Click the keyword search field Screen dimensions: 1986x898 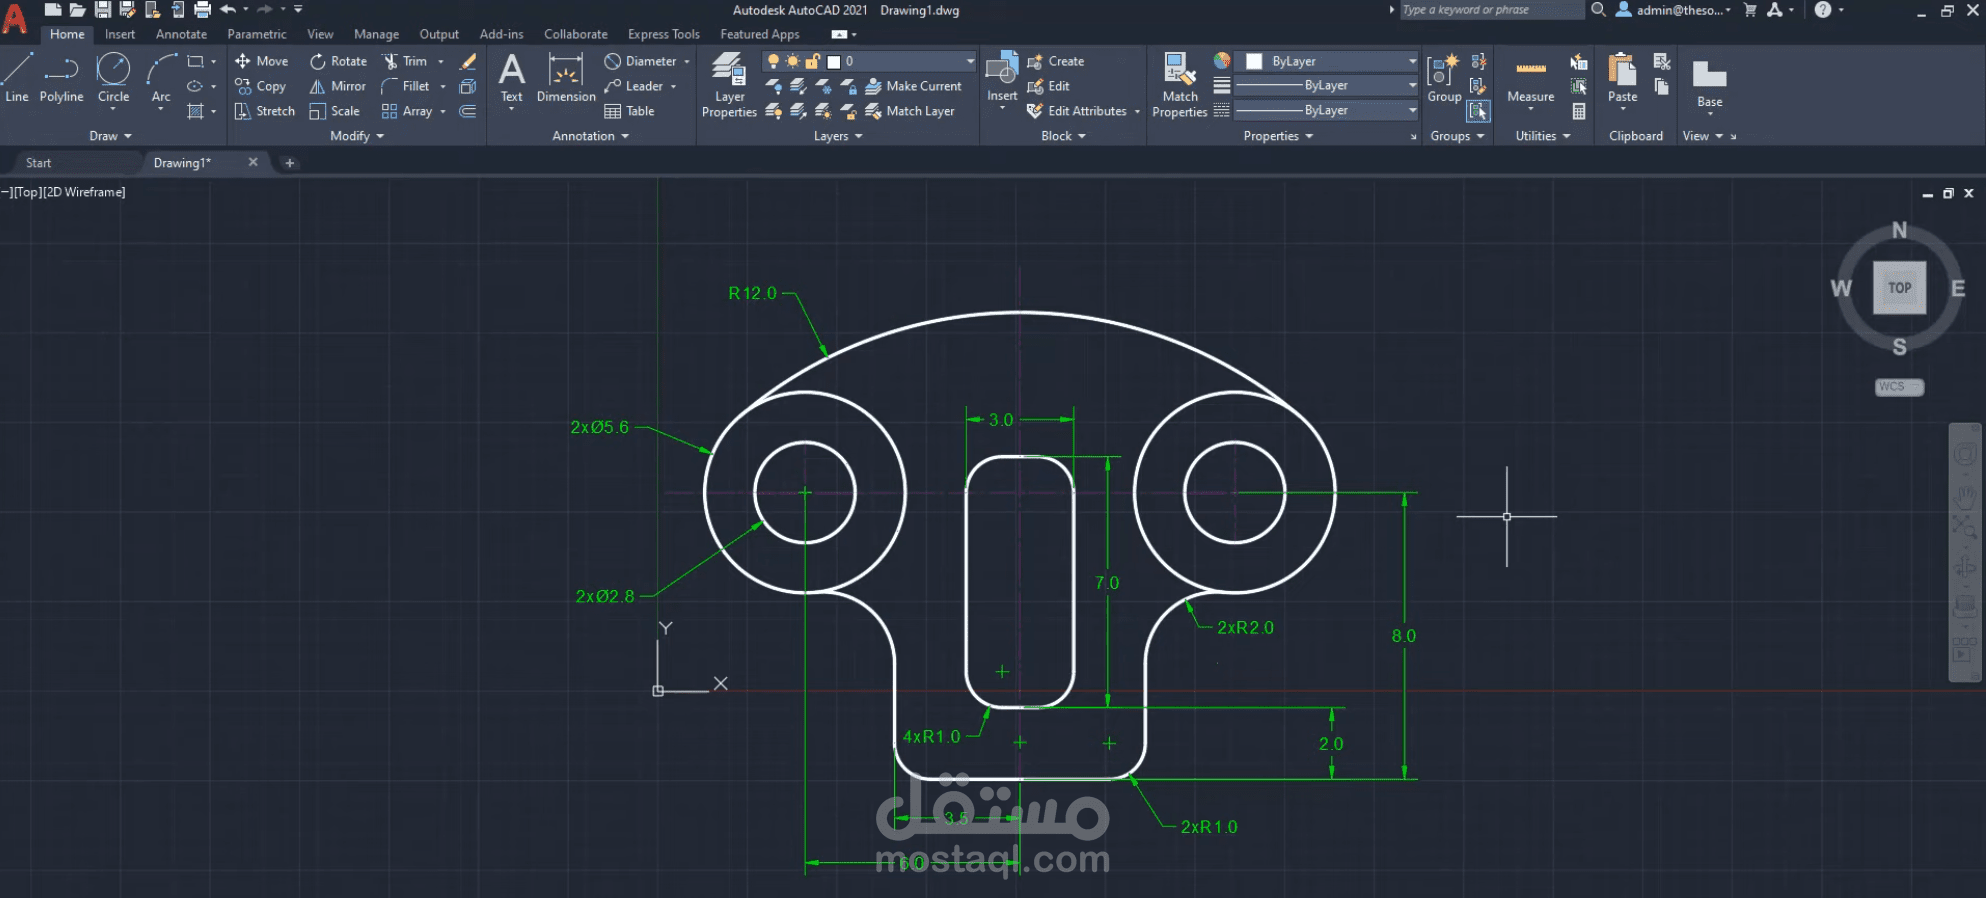[1491, 10]
